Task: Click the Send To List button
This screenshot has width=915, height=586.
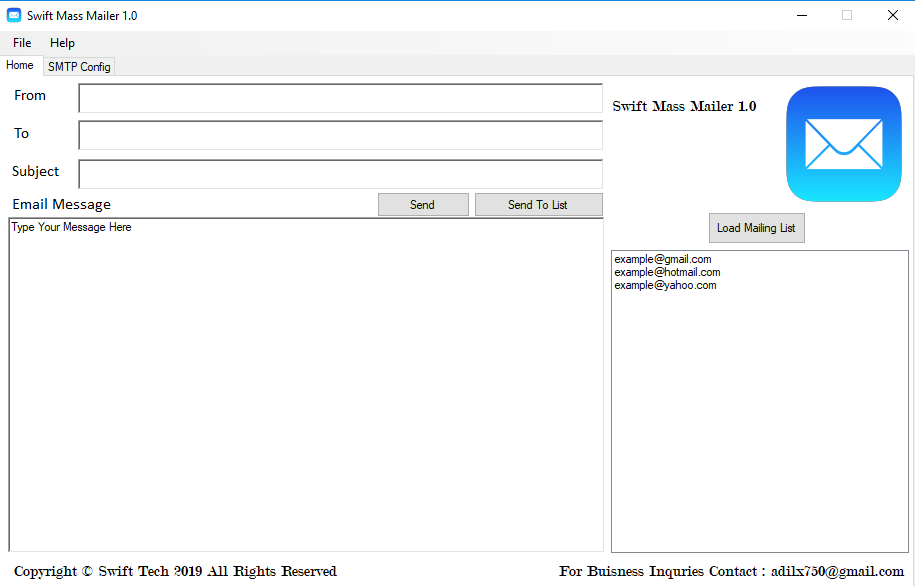Action: coord(538,205)
